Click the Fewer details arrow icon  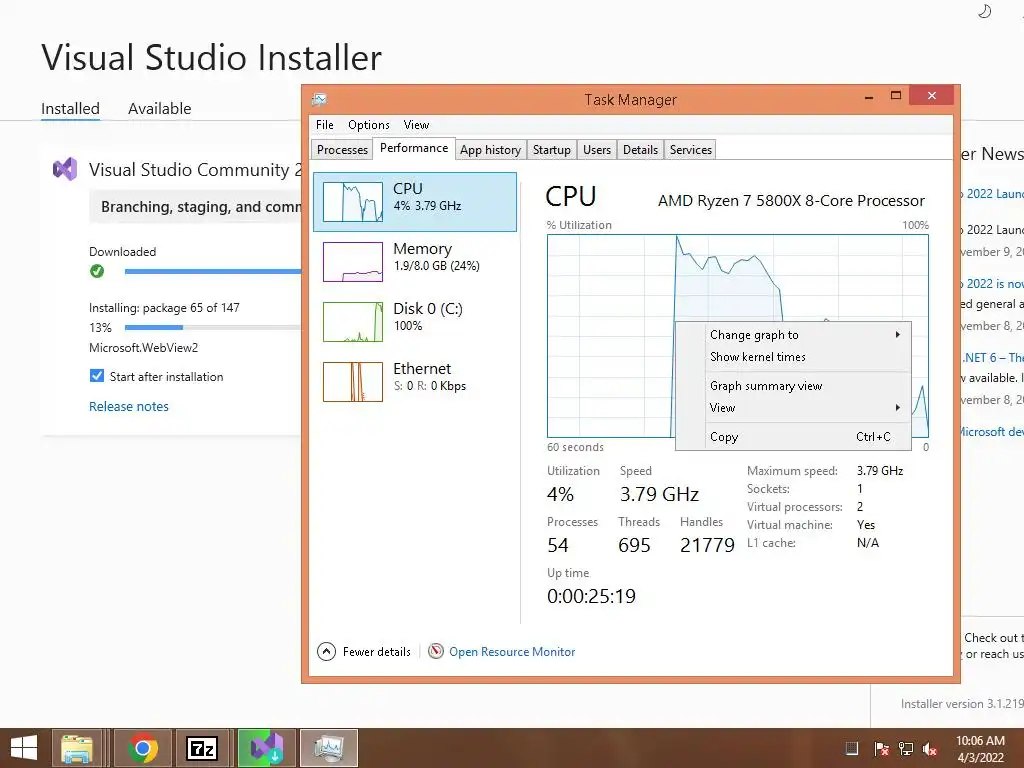click(327, 651)
